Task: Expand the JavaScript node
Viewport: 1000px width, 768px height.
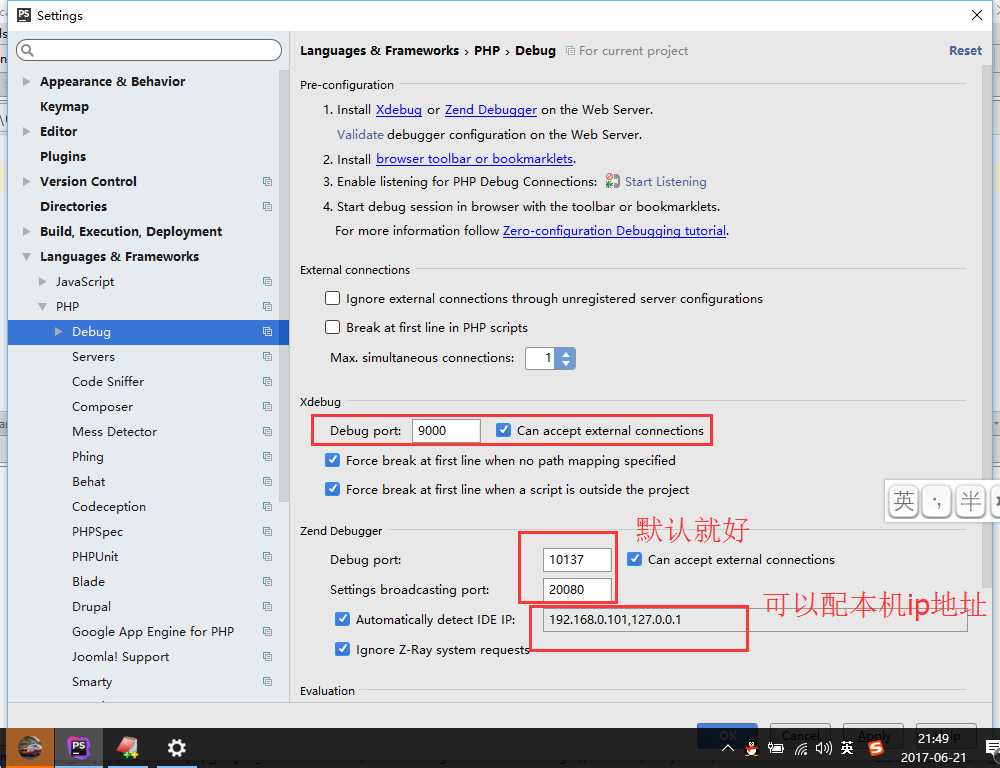Action: 43,281
